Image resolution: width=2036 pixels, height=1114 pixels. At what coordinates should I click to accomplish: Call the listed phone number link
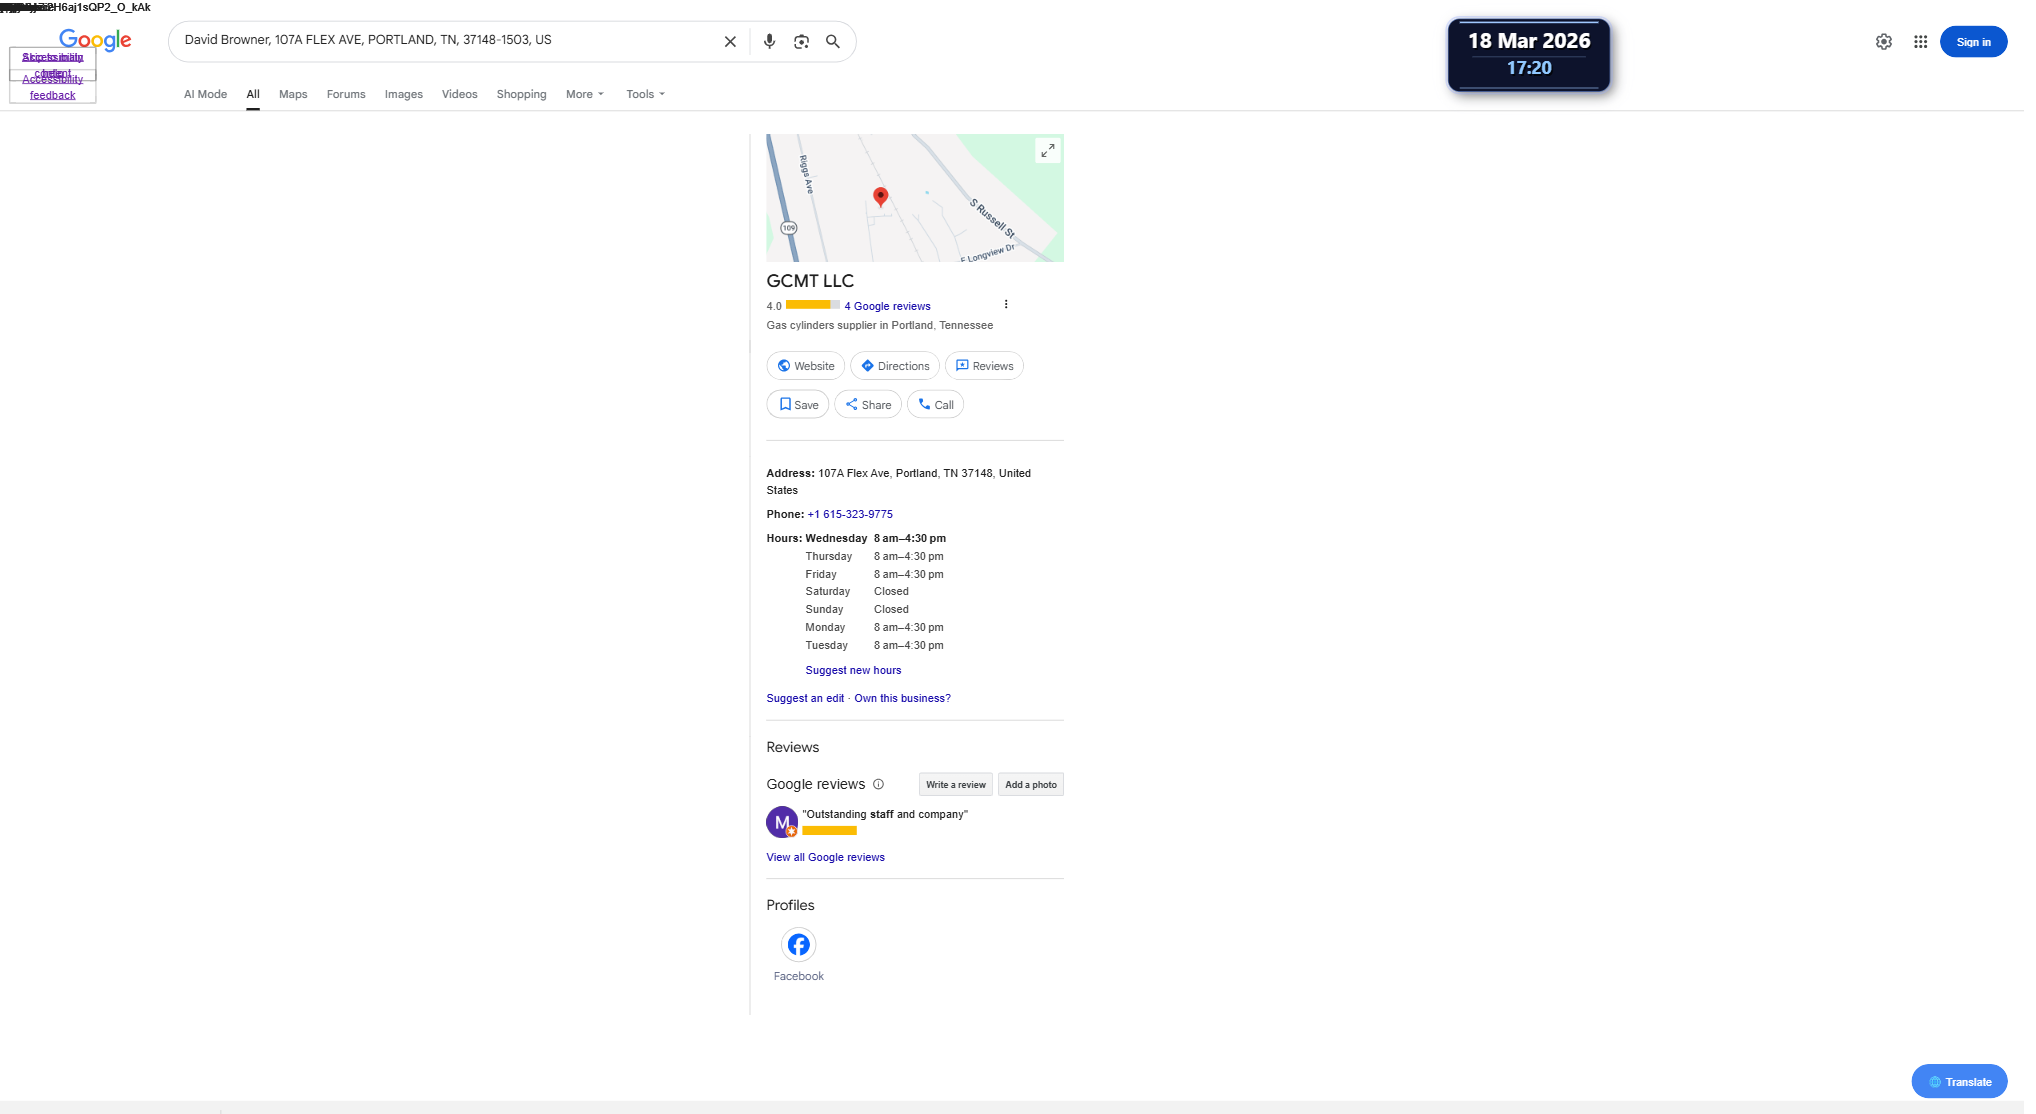pos(850,514)
